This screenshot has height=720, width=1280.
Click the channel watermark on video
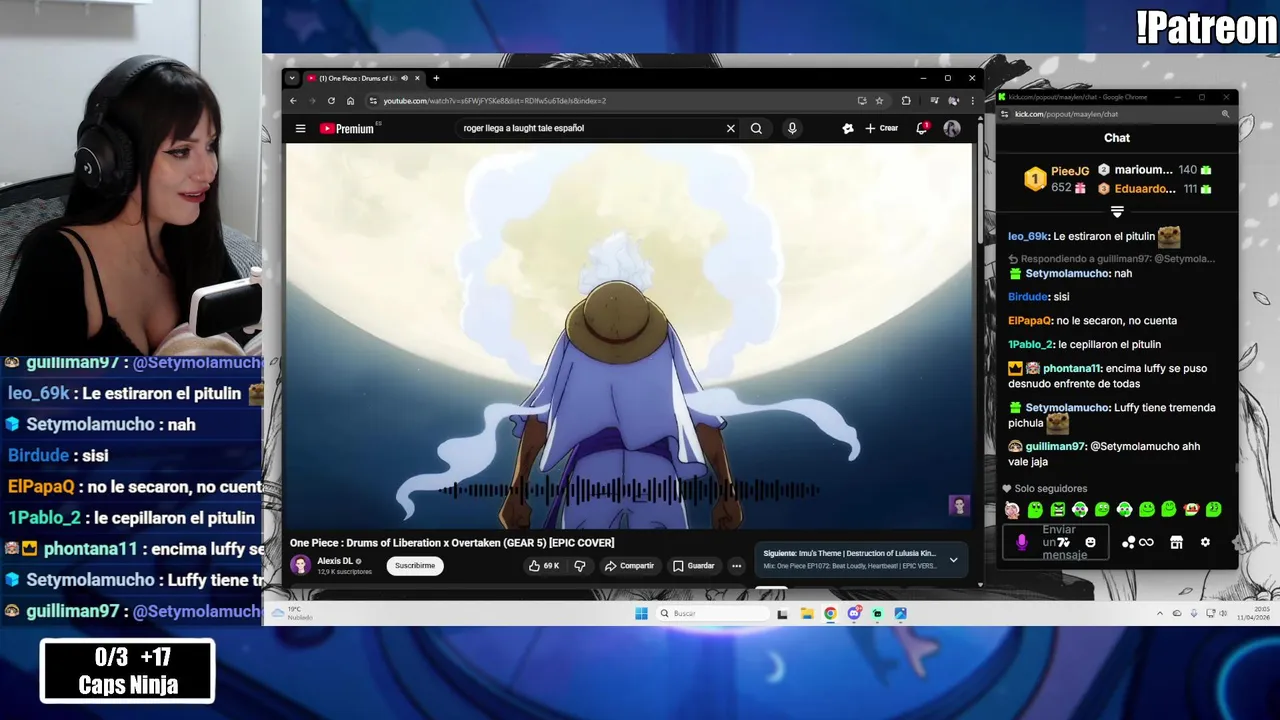click(x=959, y=505)
